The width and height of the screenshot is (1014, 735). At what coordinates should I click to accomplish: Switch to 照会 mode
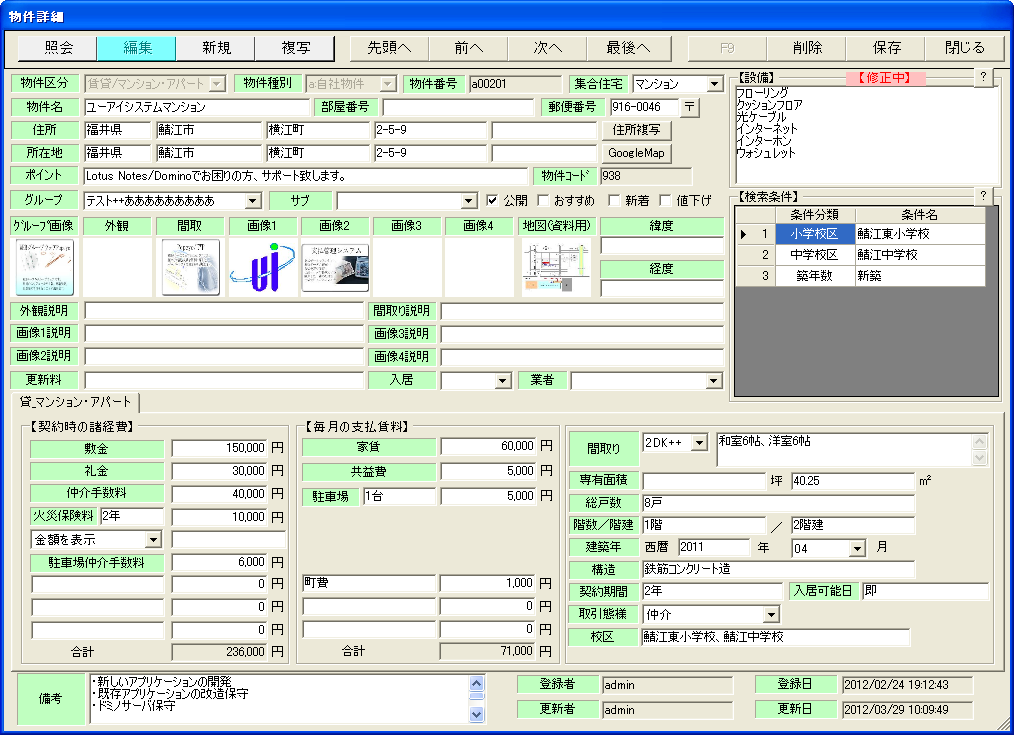pyautogui.click(x=58, y=48)
